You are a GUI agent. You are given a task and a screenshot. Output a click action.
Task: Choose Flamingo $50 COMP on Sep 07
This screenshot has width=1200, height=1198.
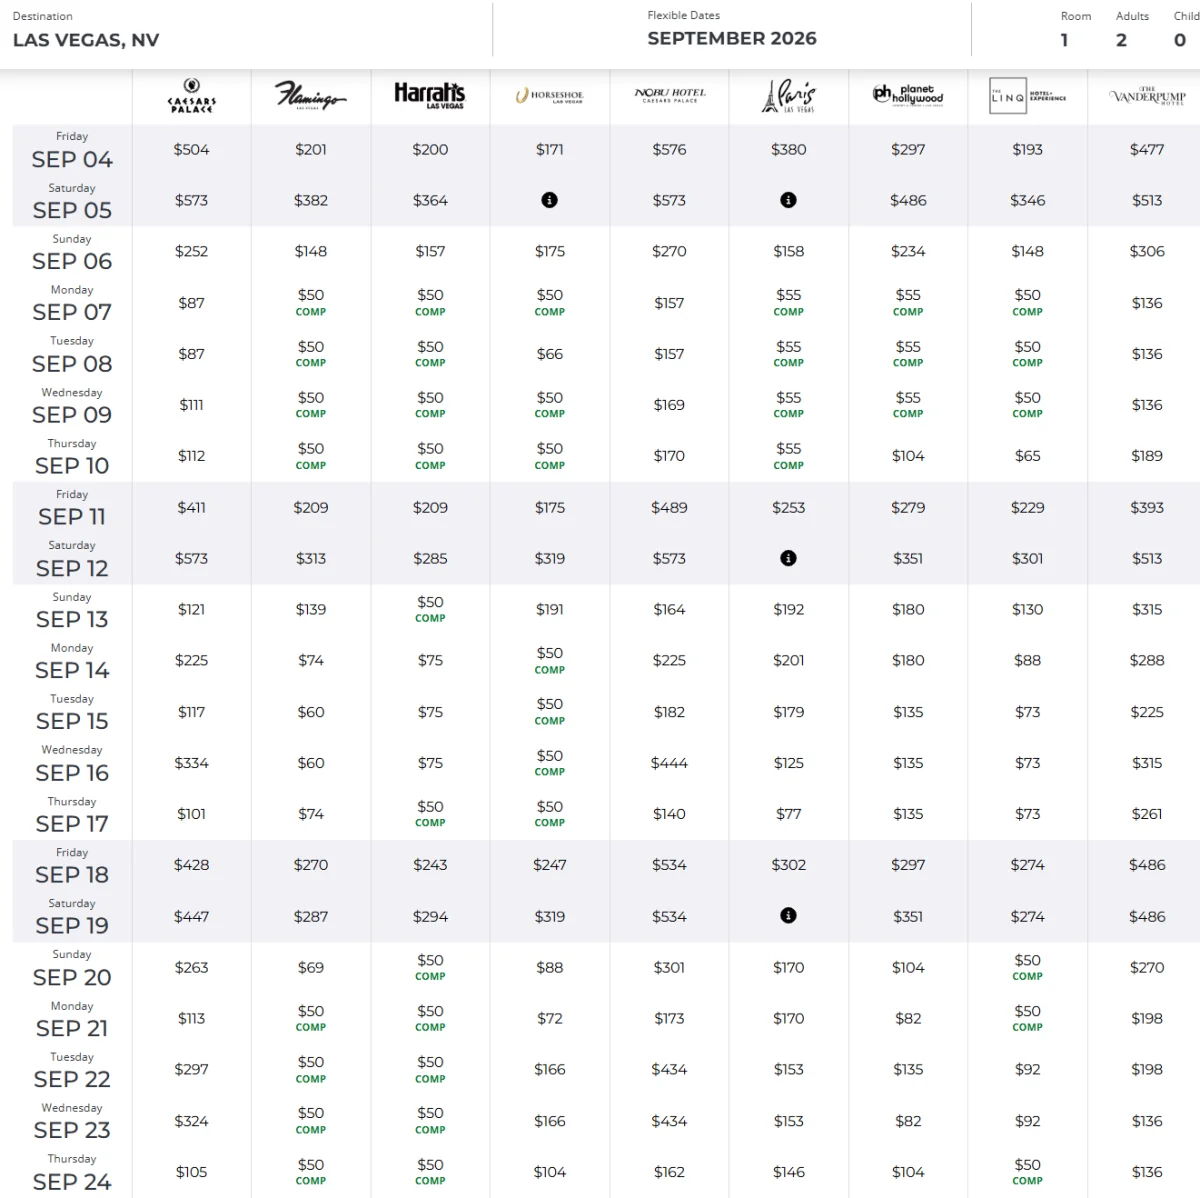(311, 302)
